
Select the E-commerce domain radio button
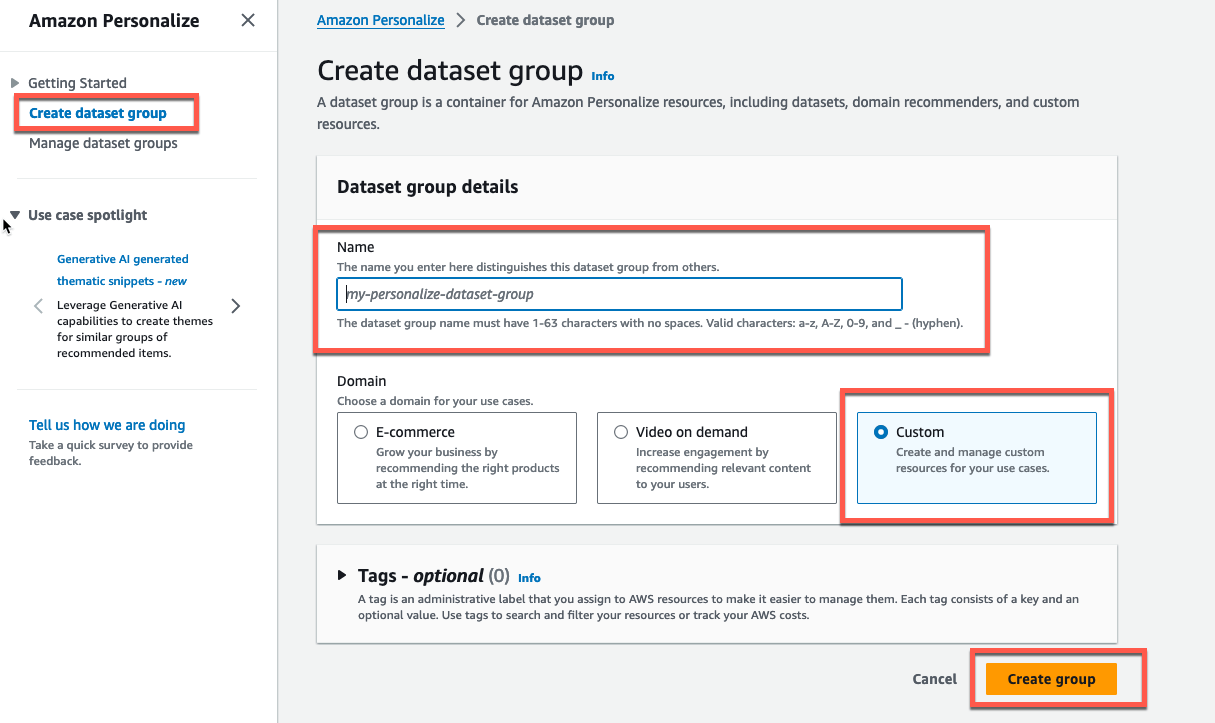click(361, 432)
